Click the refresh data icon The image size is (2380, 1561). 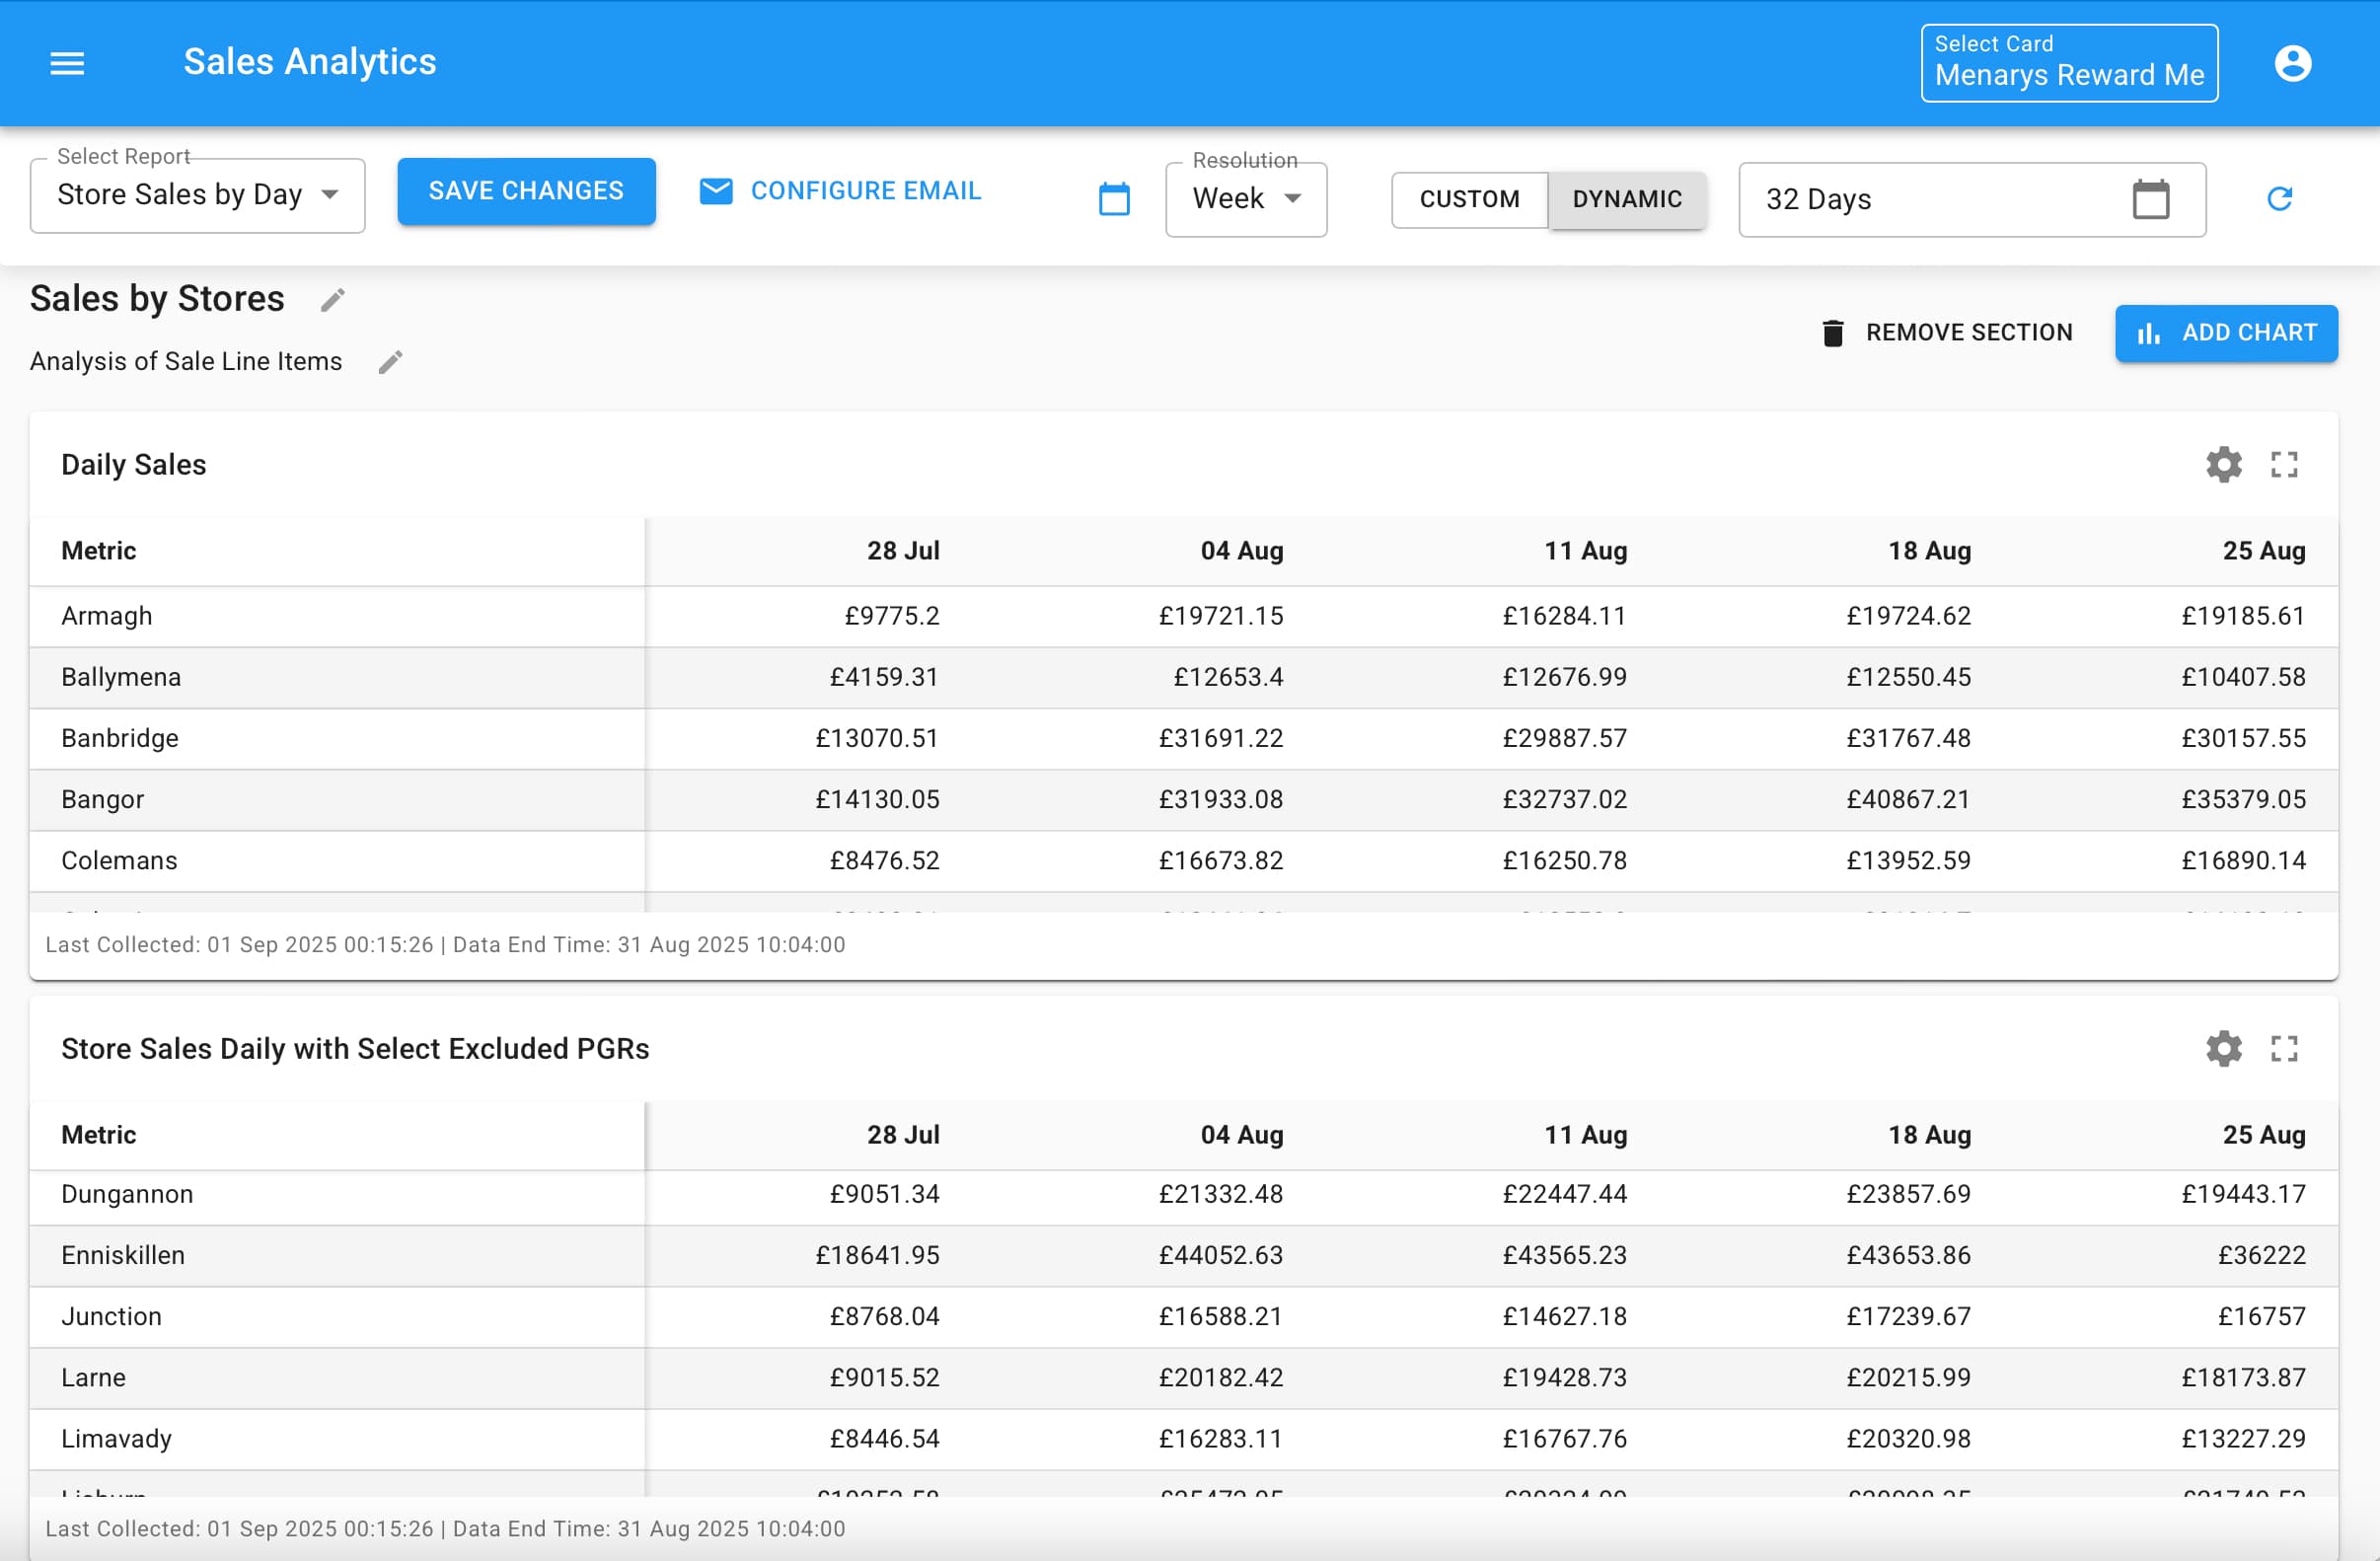point(2279,199)
